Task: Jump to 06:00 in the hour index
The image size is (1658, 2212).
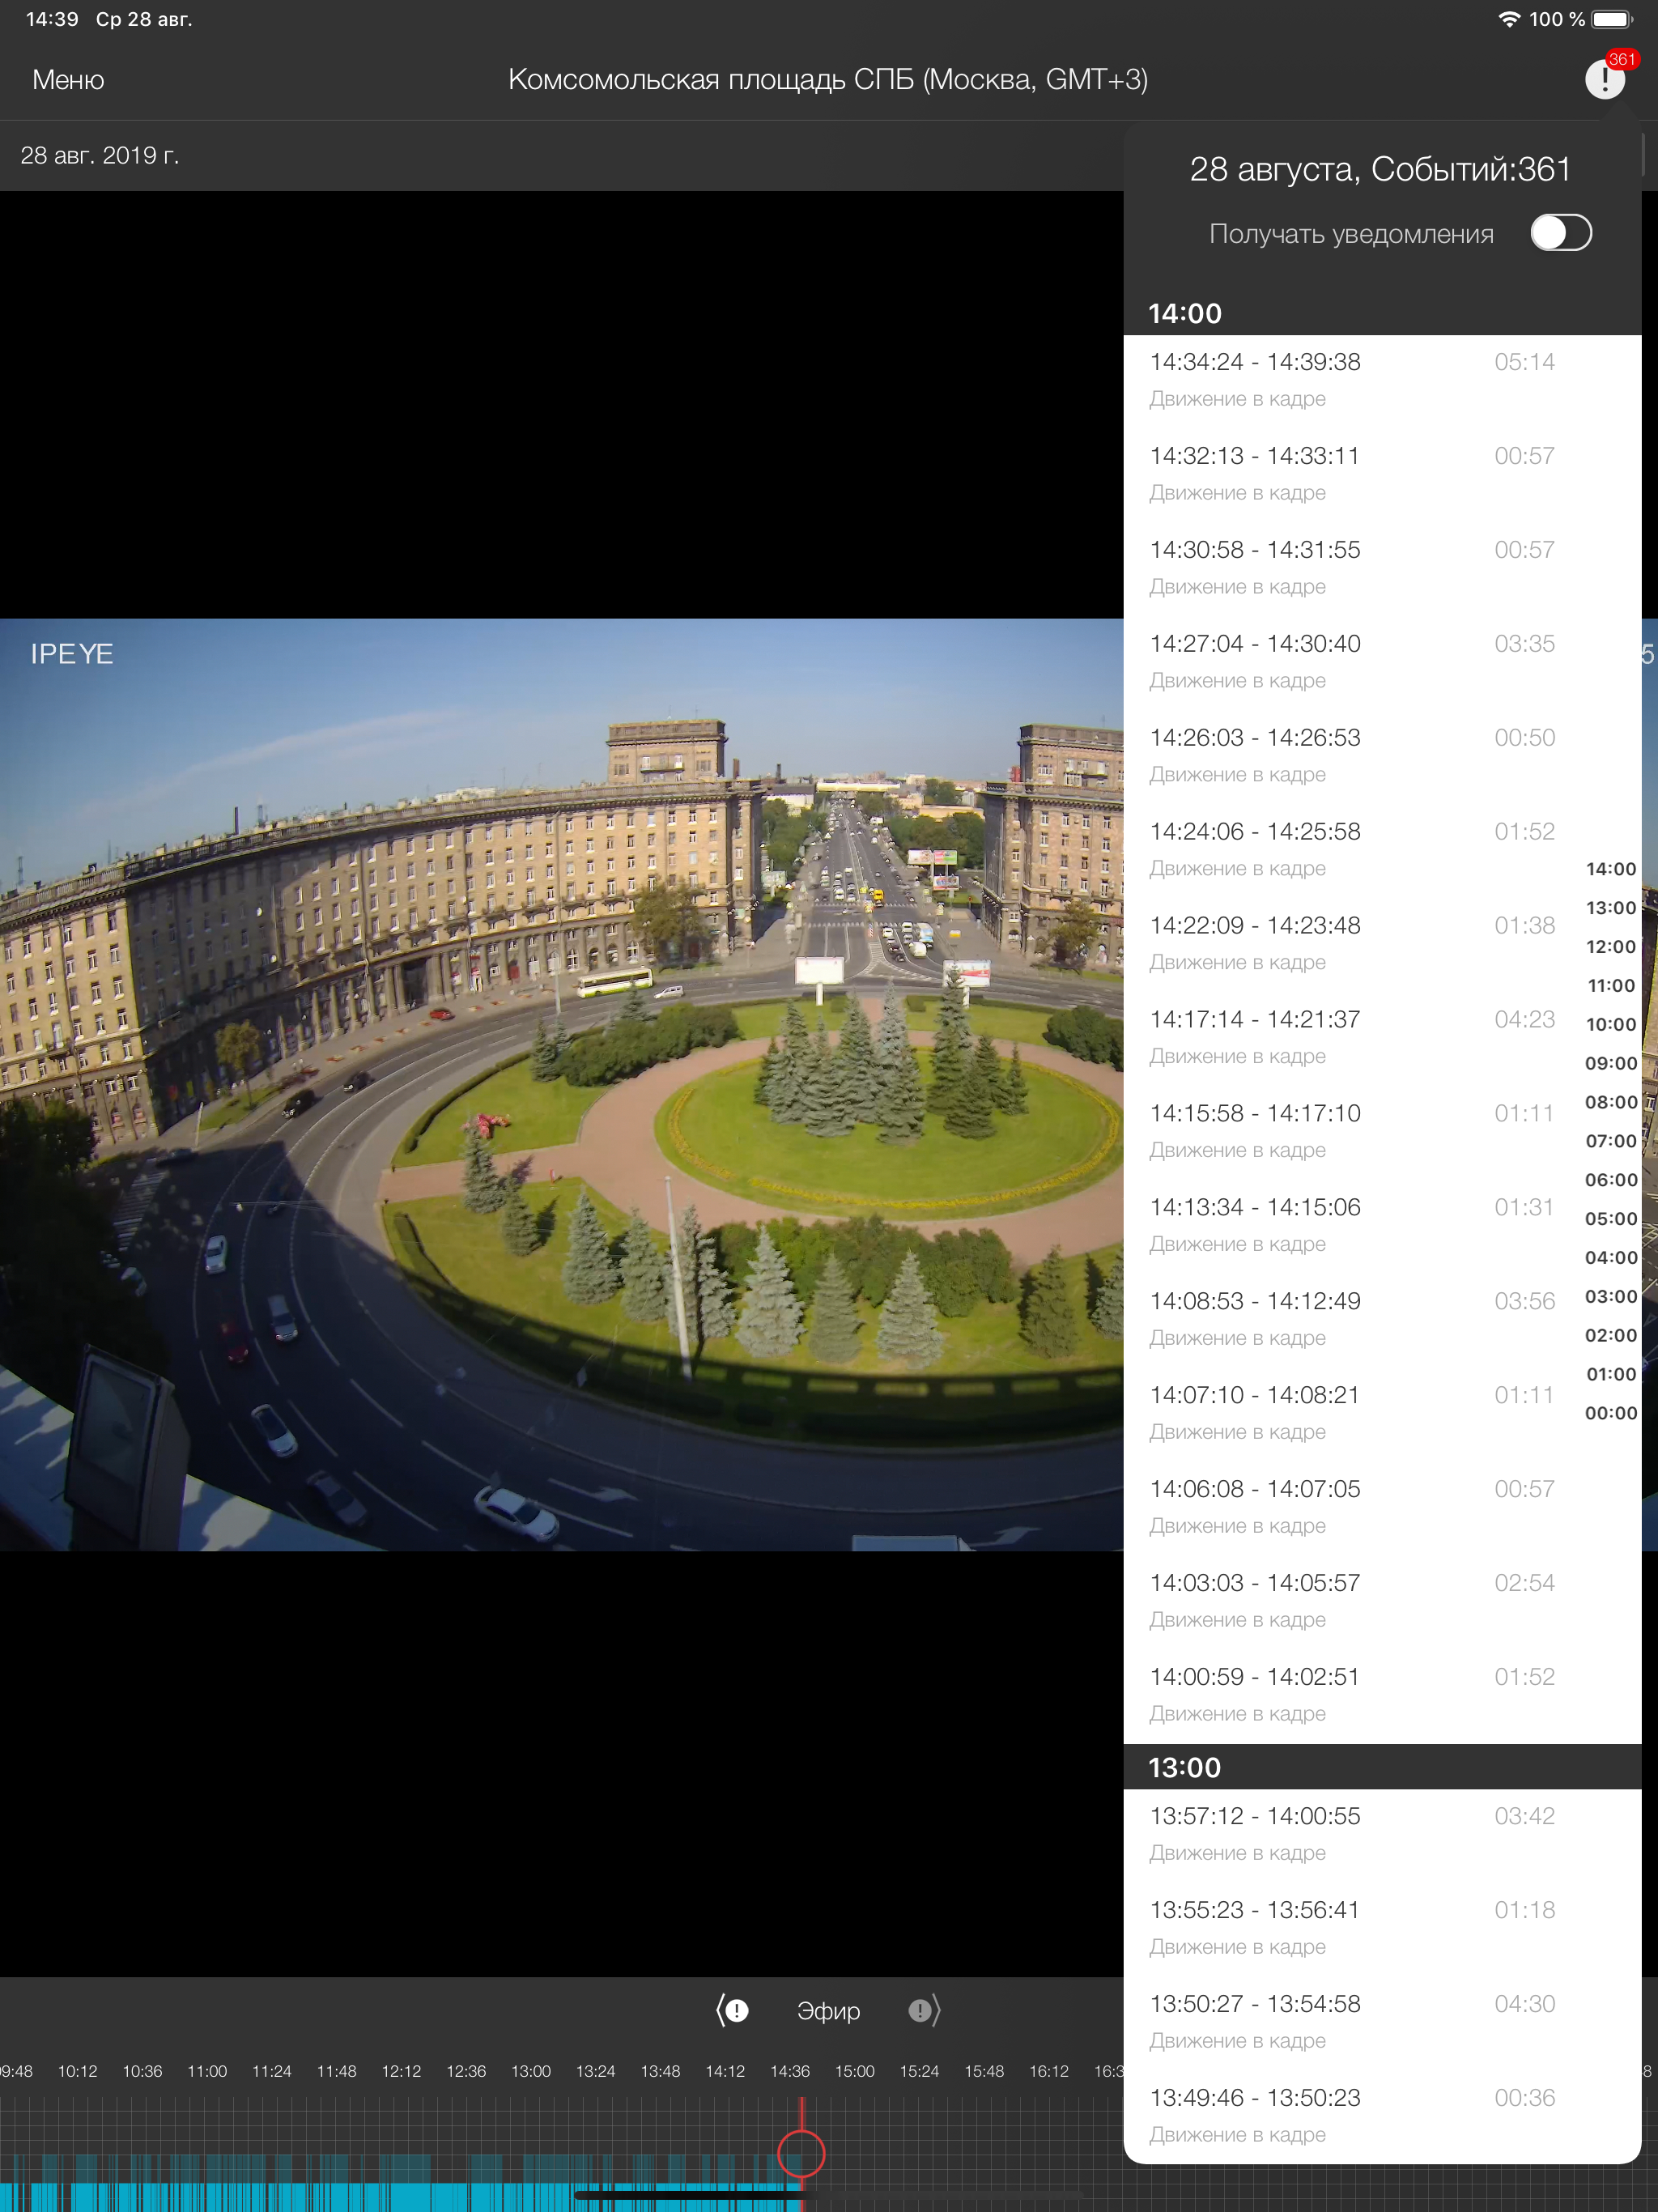Action: pos(1611,1181)
